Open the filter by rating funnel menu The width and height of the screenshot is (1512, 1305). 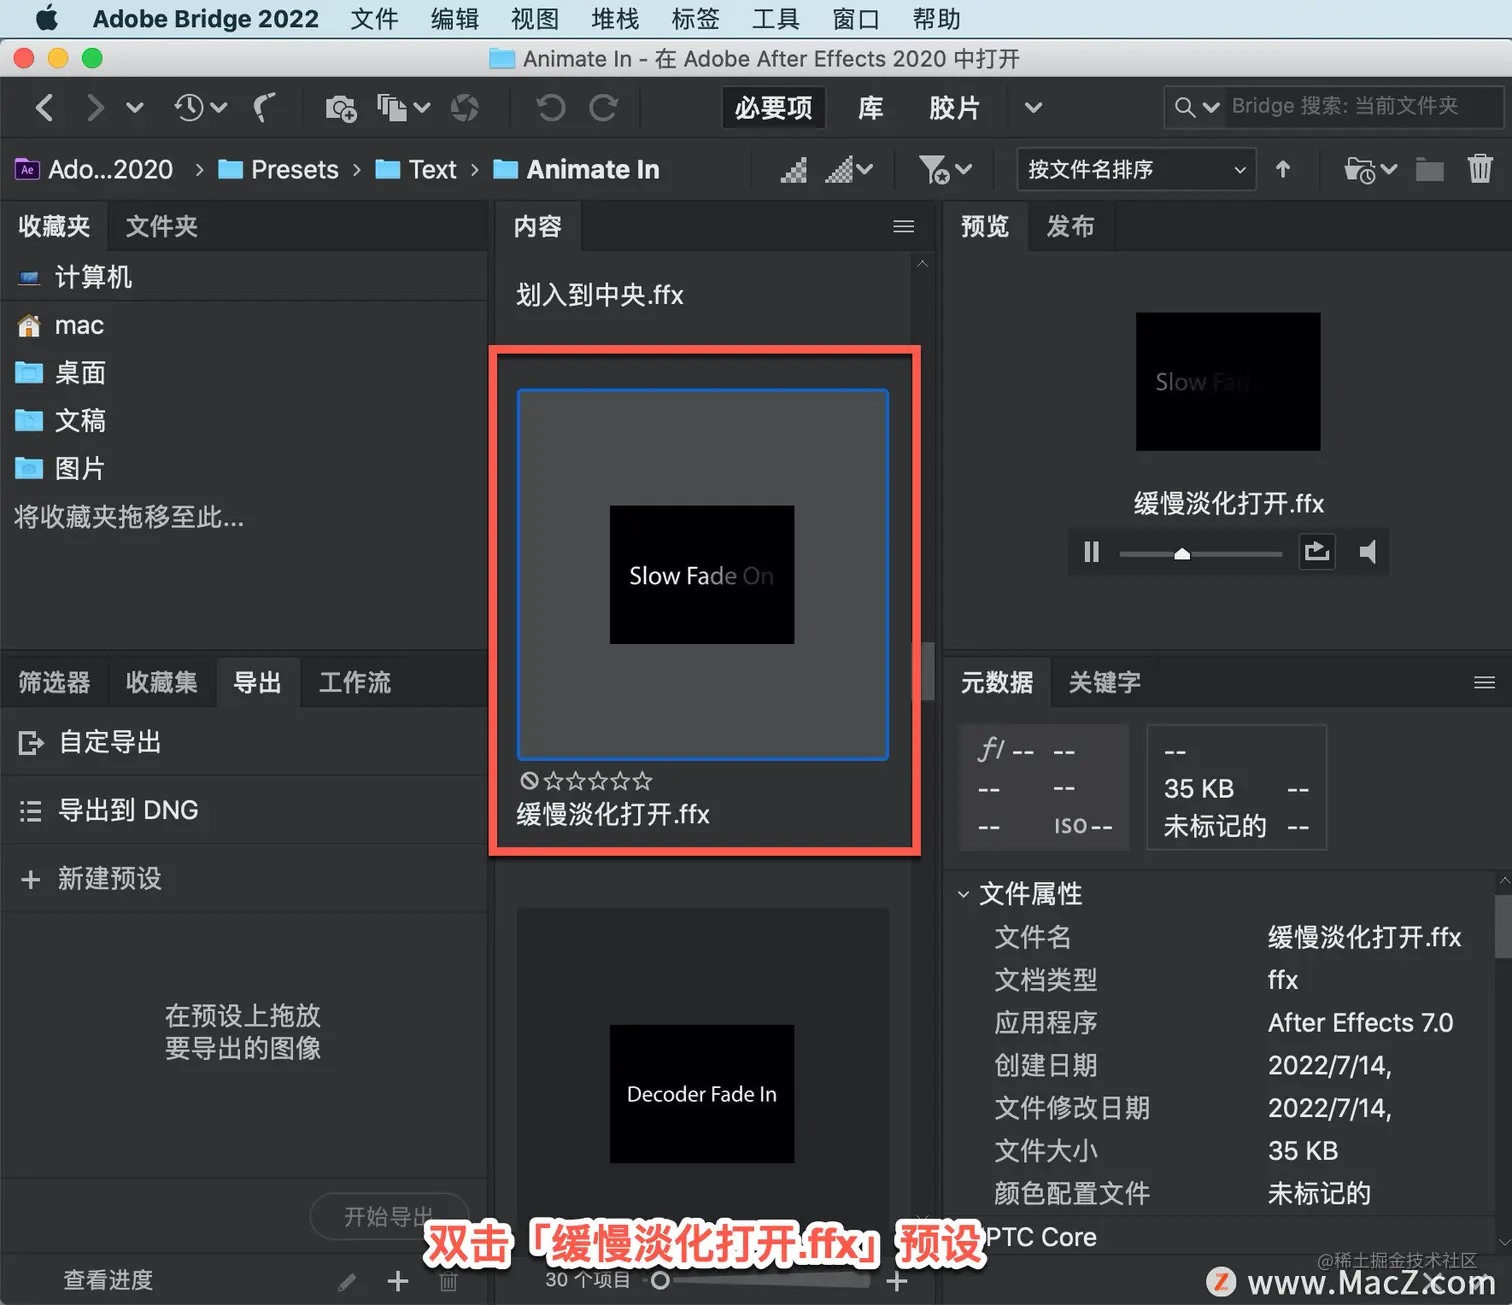coord(945,170)
